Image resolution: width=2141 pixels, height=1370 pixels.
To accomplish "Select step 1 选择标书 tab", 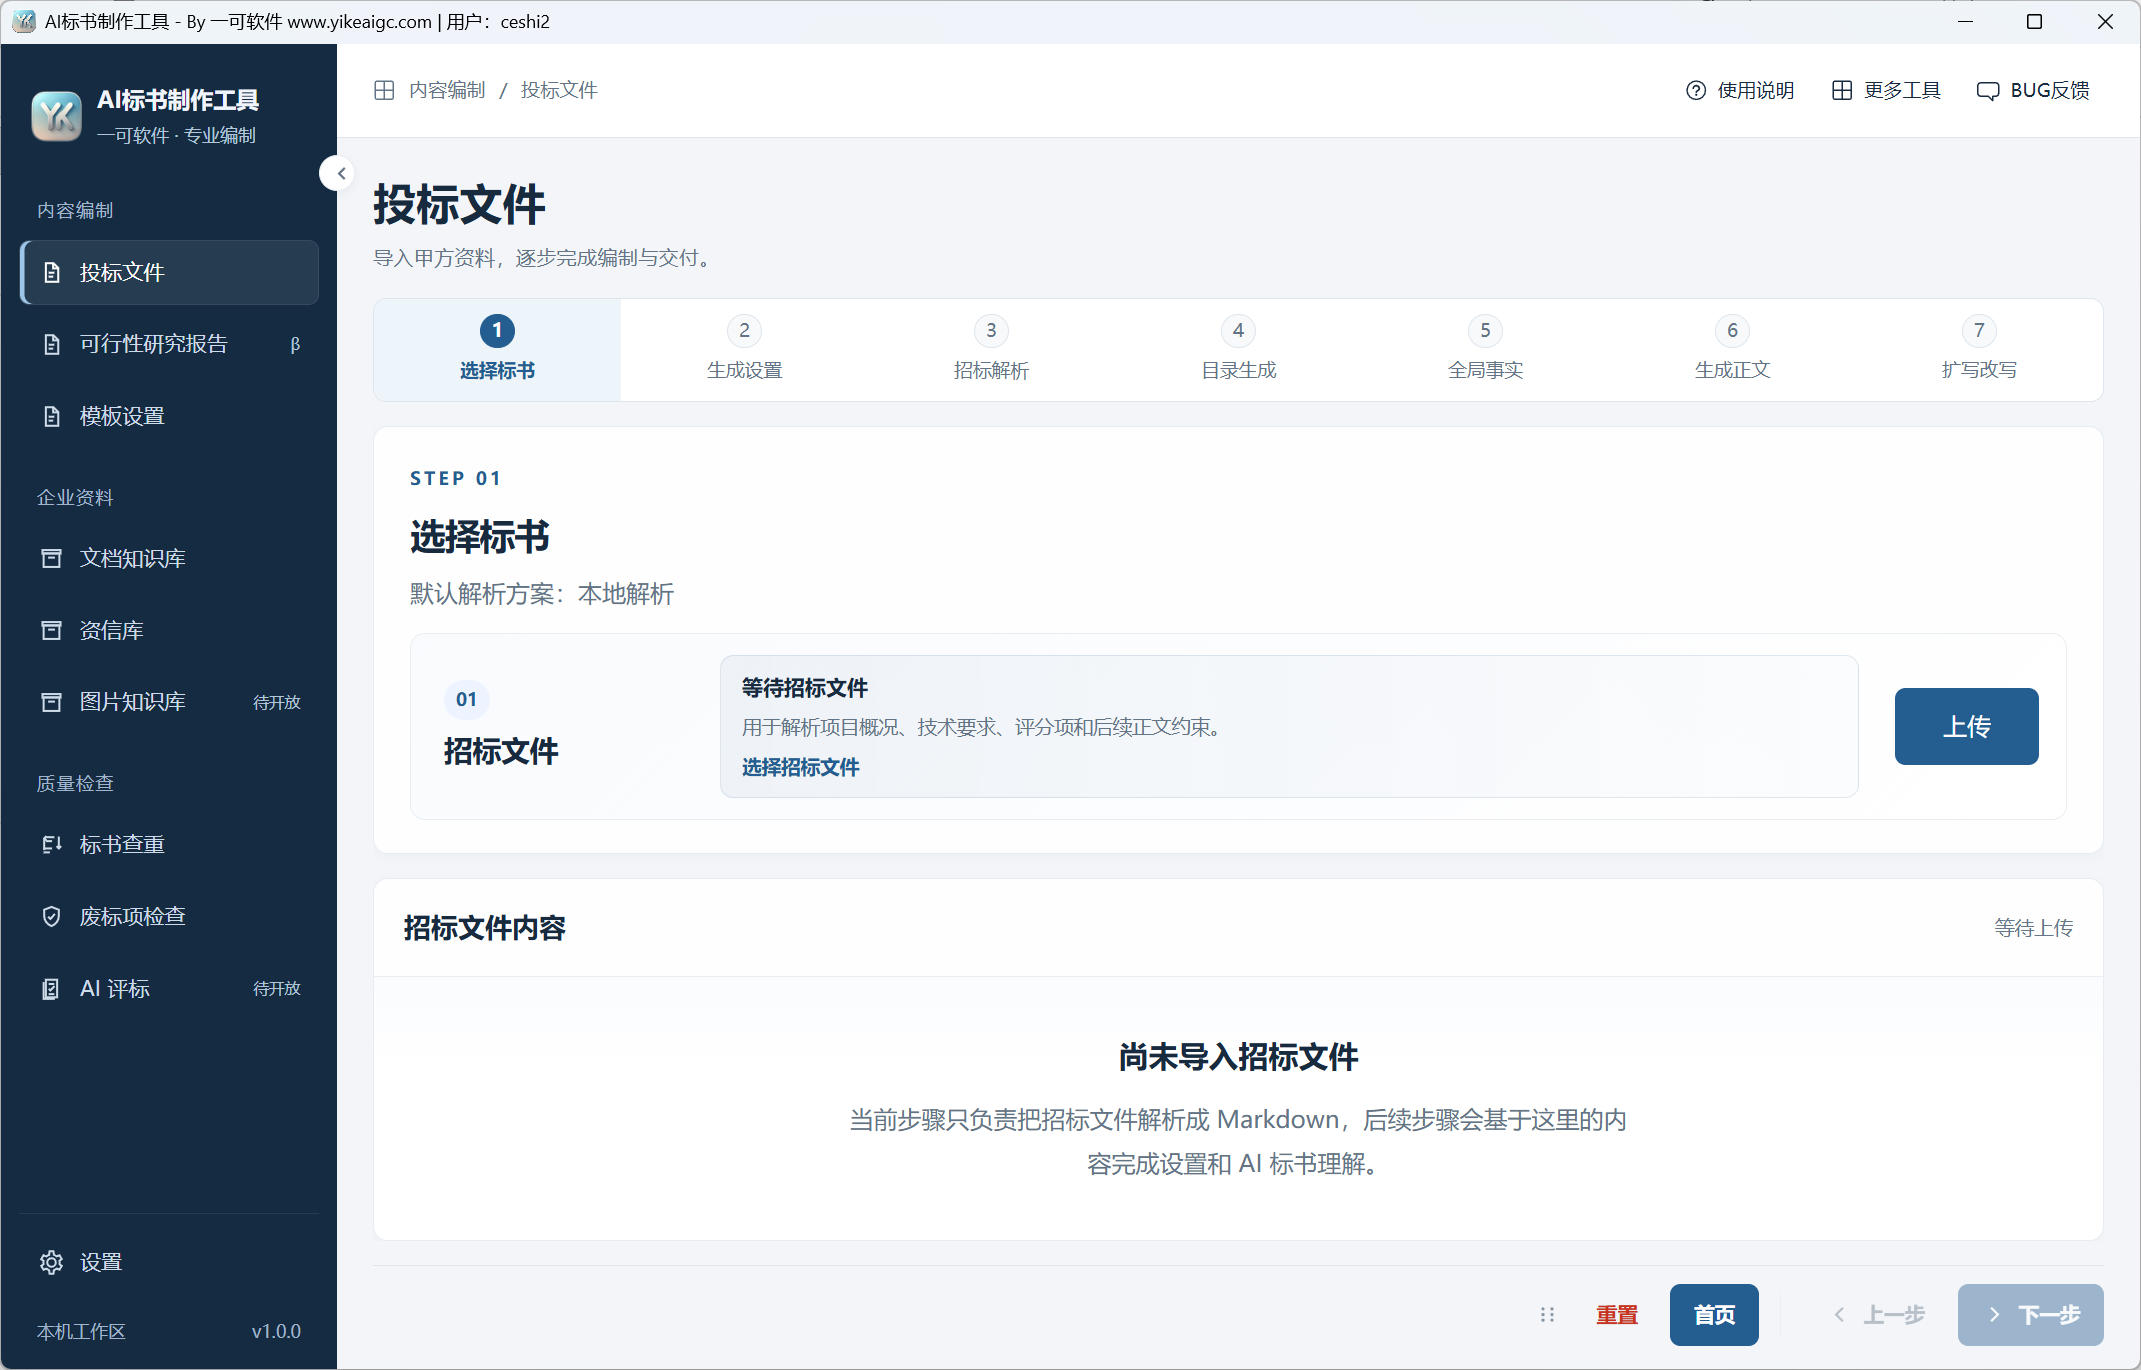I will tap(497, 350).
